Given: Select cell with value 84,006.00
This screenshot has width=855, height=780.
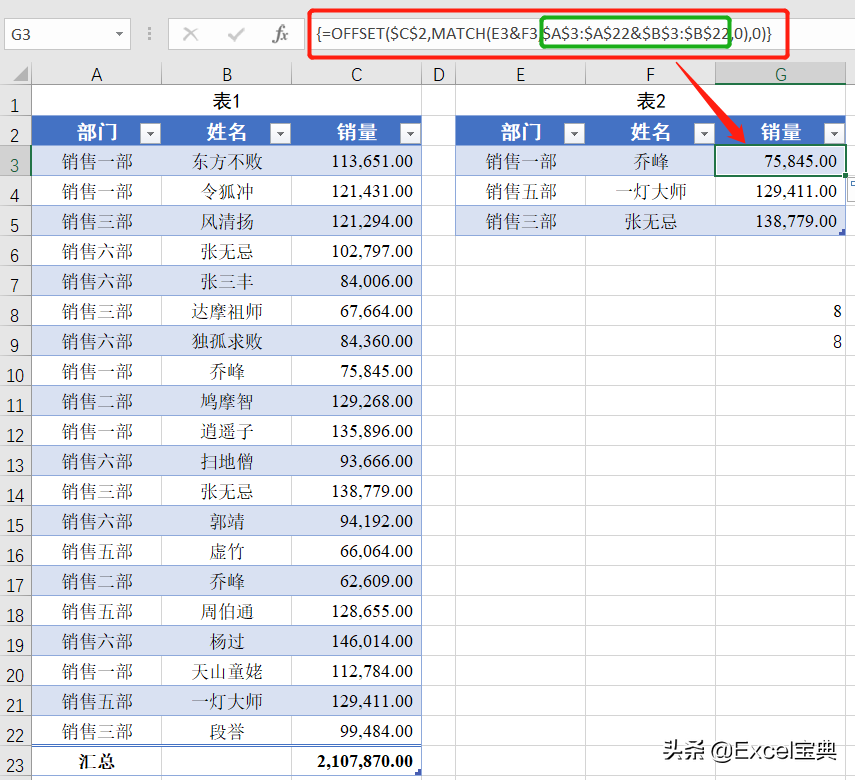Looking at the screenshot, I should point(357,281).
